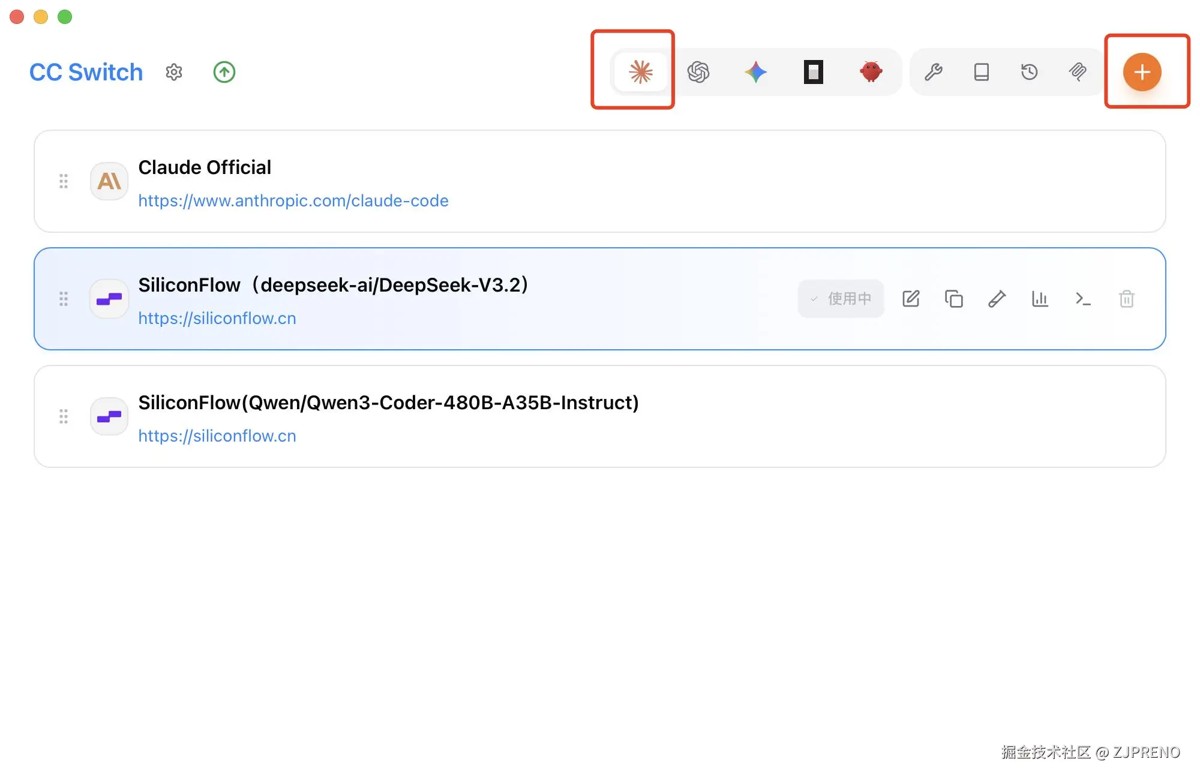Select SiliconFlow(Qwen/Qwen3-Coder-480B-A35B-Instruct) title
Screen dimensions: 1200x780
(x=388, y=402)
